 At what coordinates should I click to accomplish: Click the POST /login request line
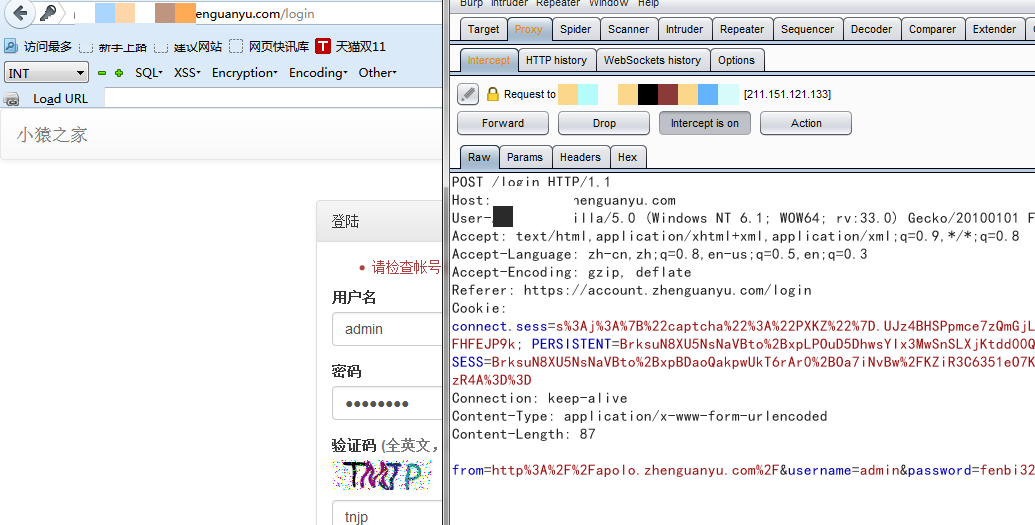tap(531, 182)
